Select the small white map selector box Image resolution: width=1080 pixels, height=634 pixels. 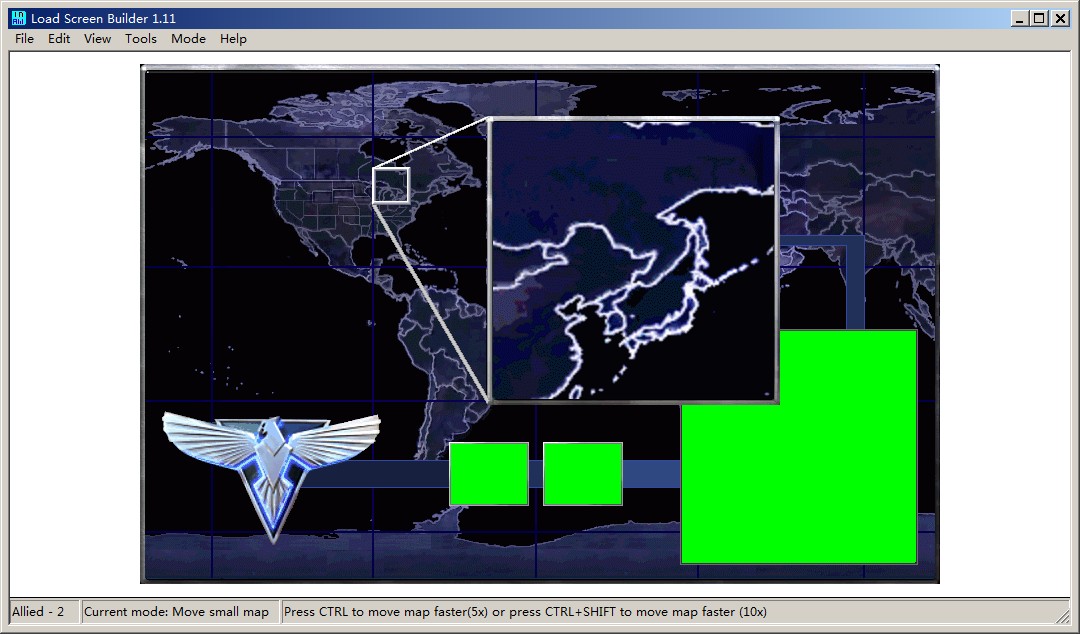tap(391, 185)
